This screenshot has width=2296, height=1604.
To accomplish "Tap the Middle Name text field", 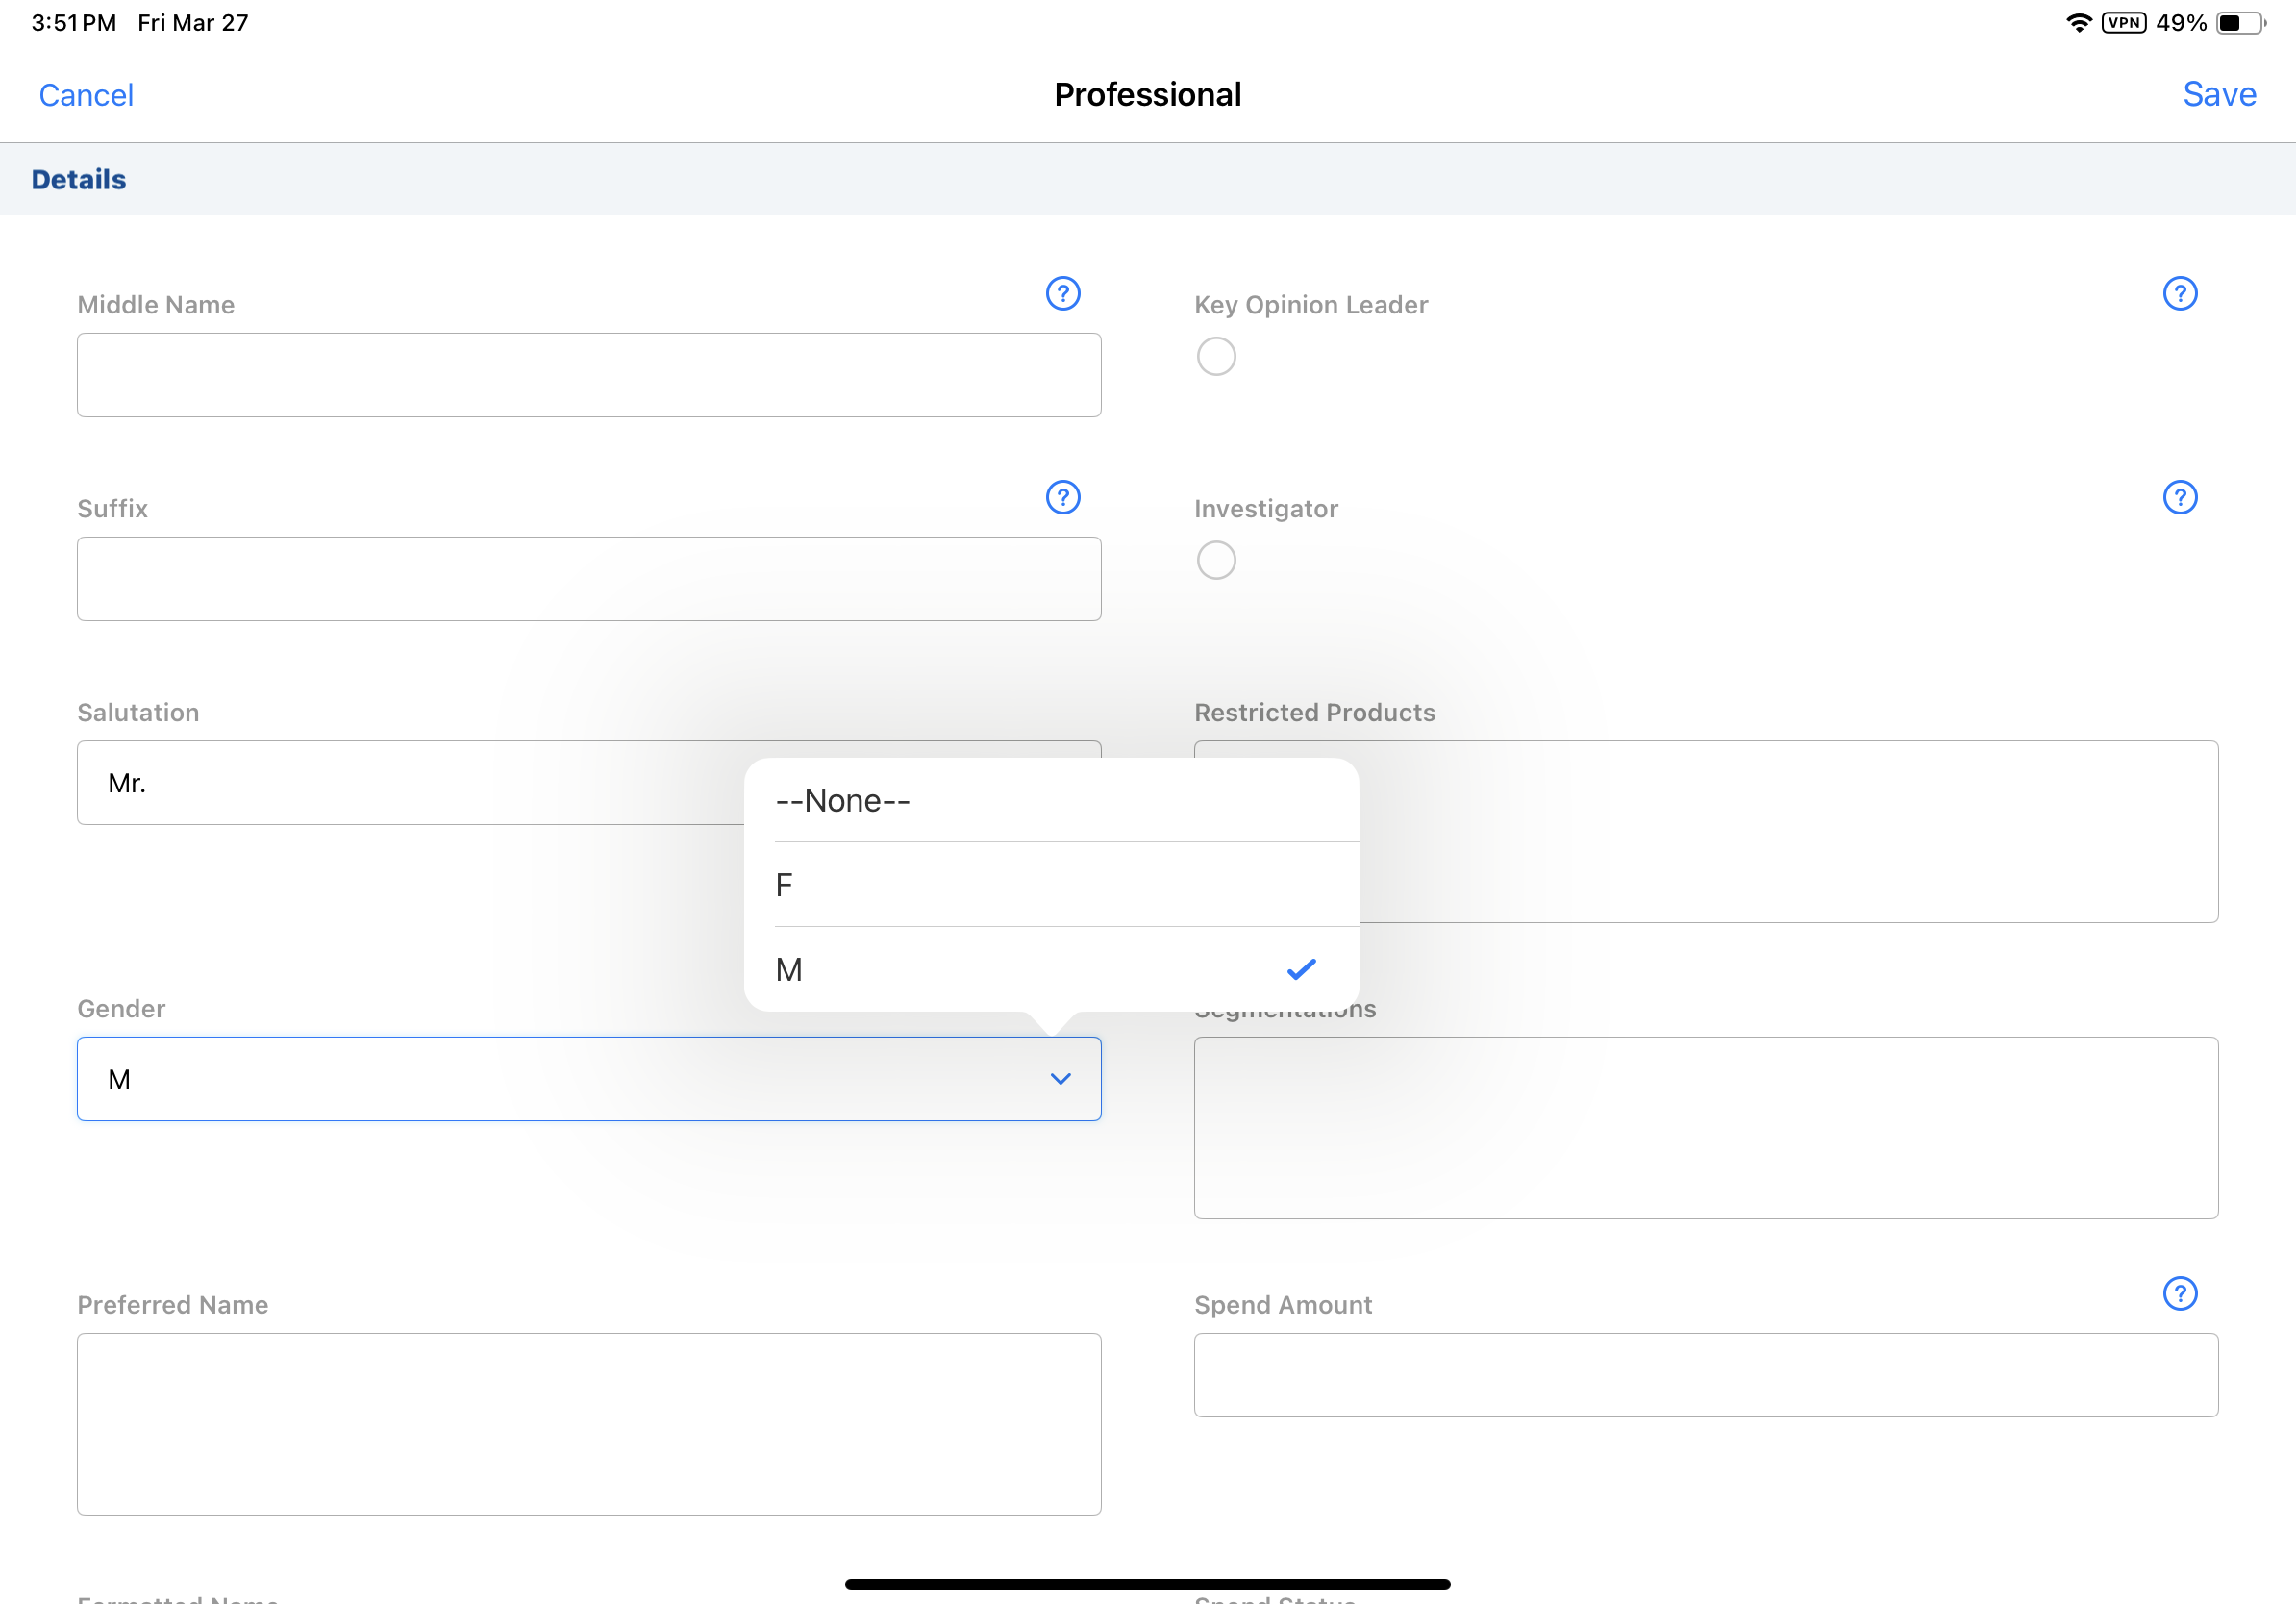I will click(589, 375).
